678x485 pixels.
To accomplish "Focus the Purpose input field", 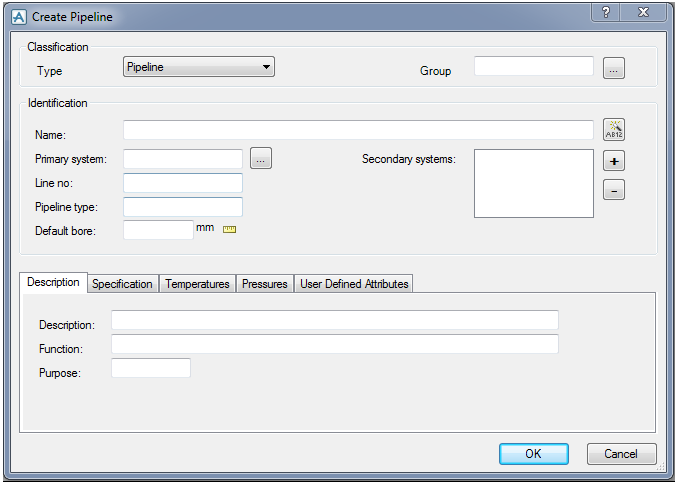I will pos(151,368).
